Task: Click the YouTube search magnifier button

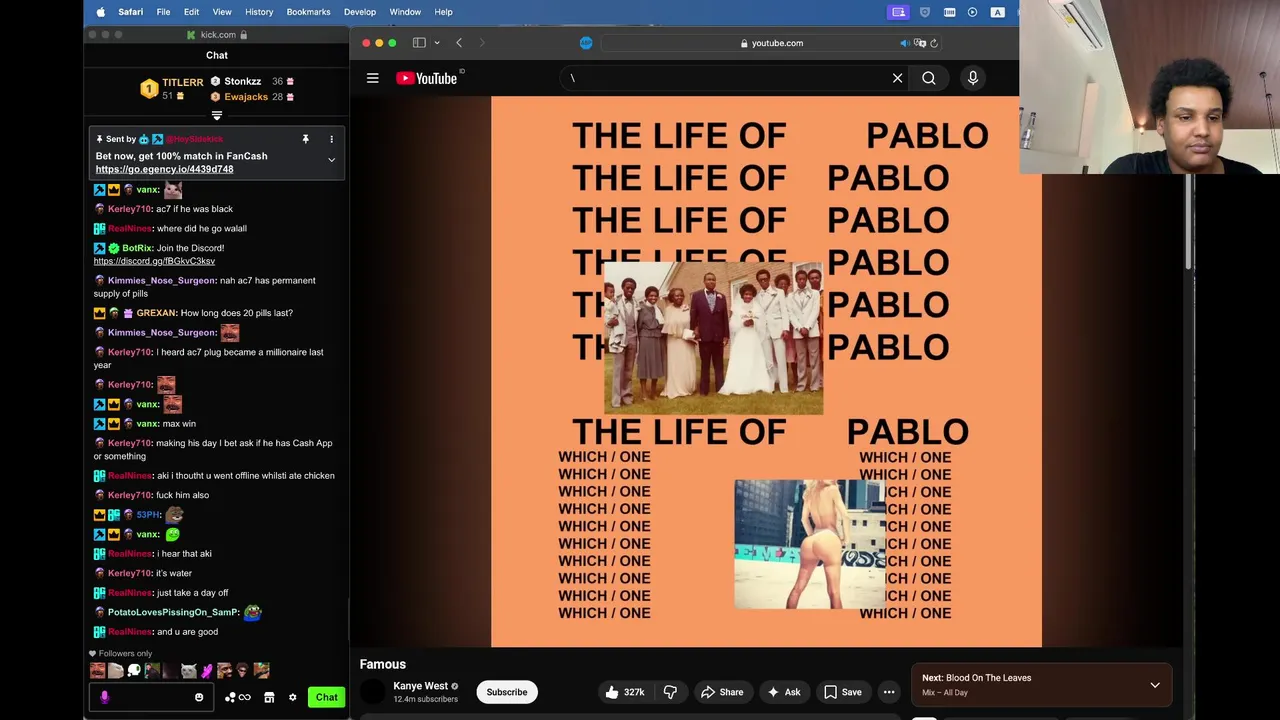Action: (929, 78)
